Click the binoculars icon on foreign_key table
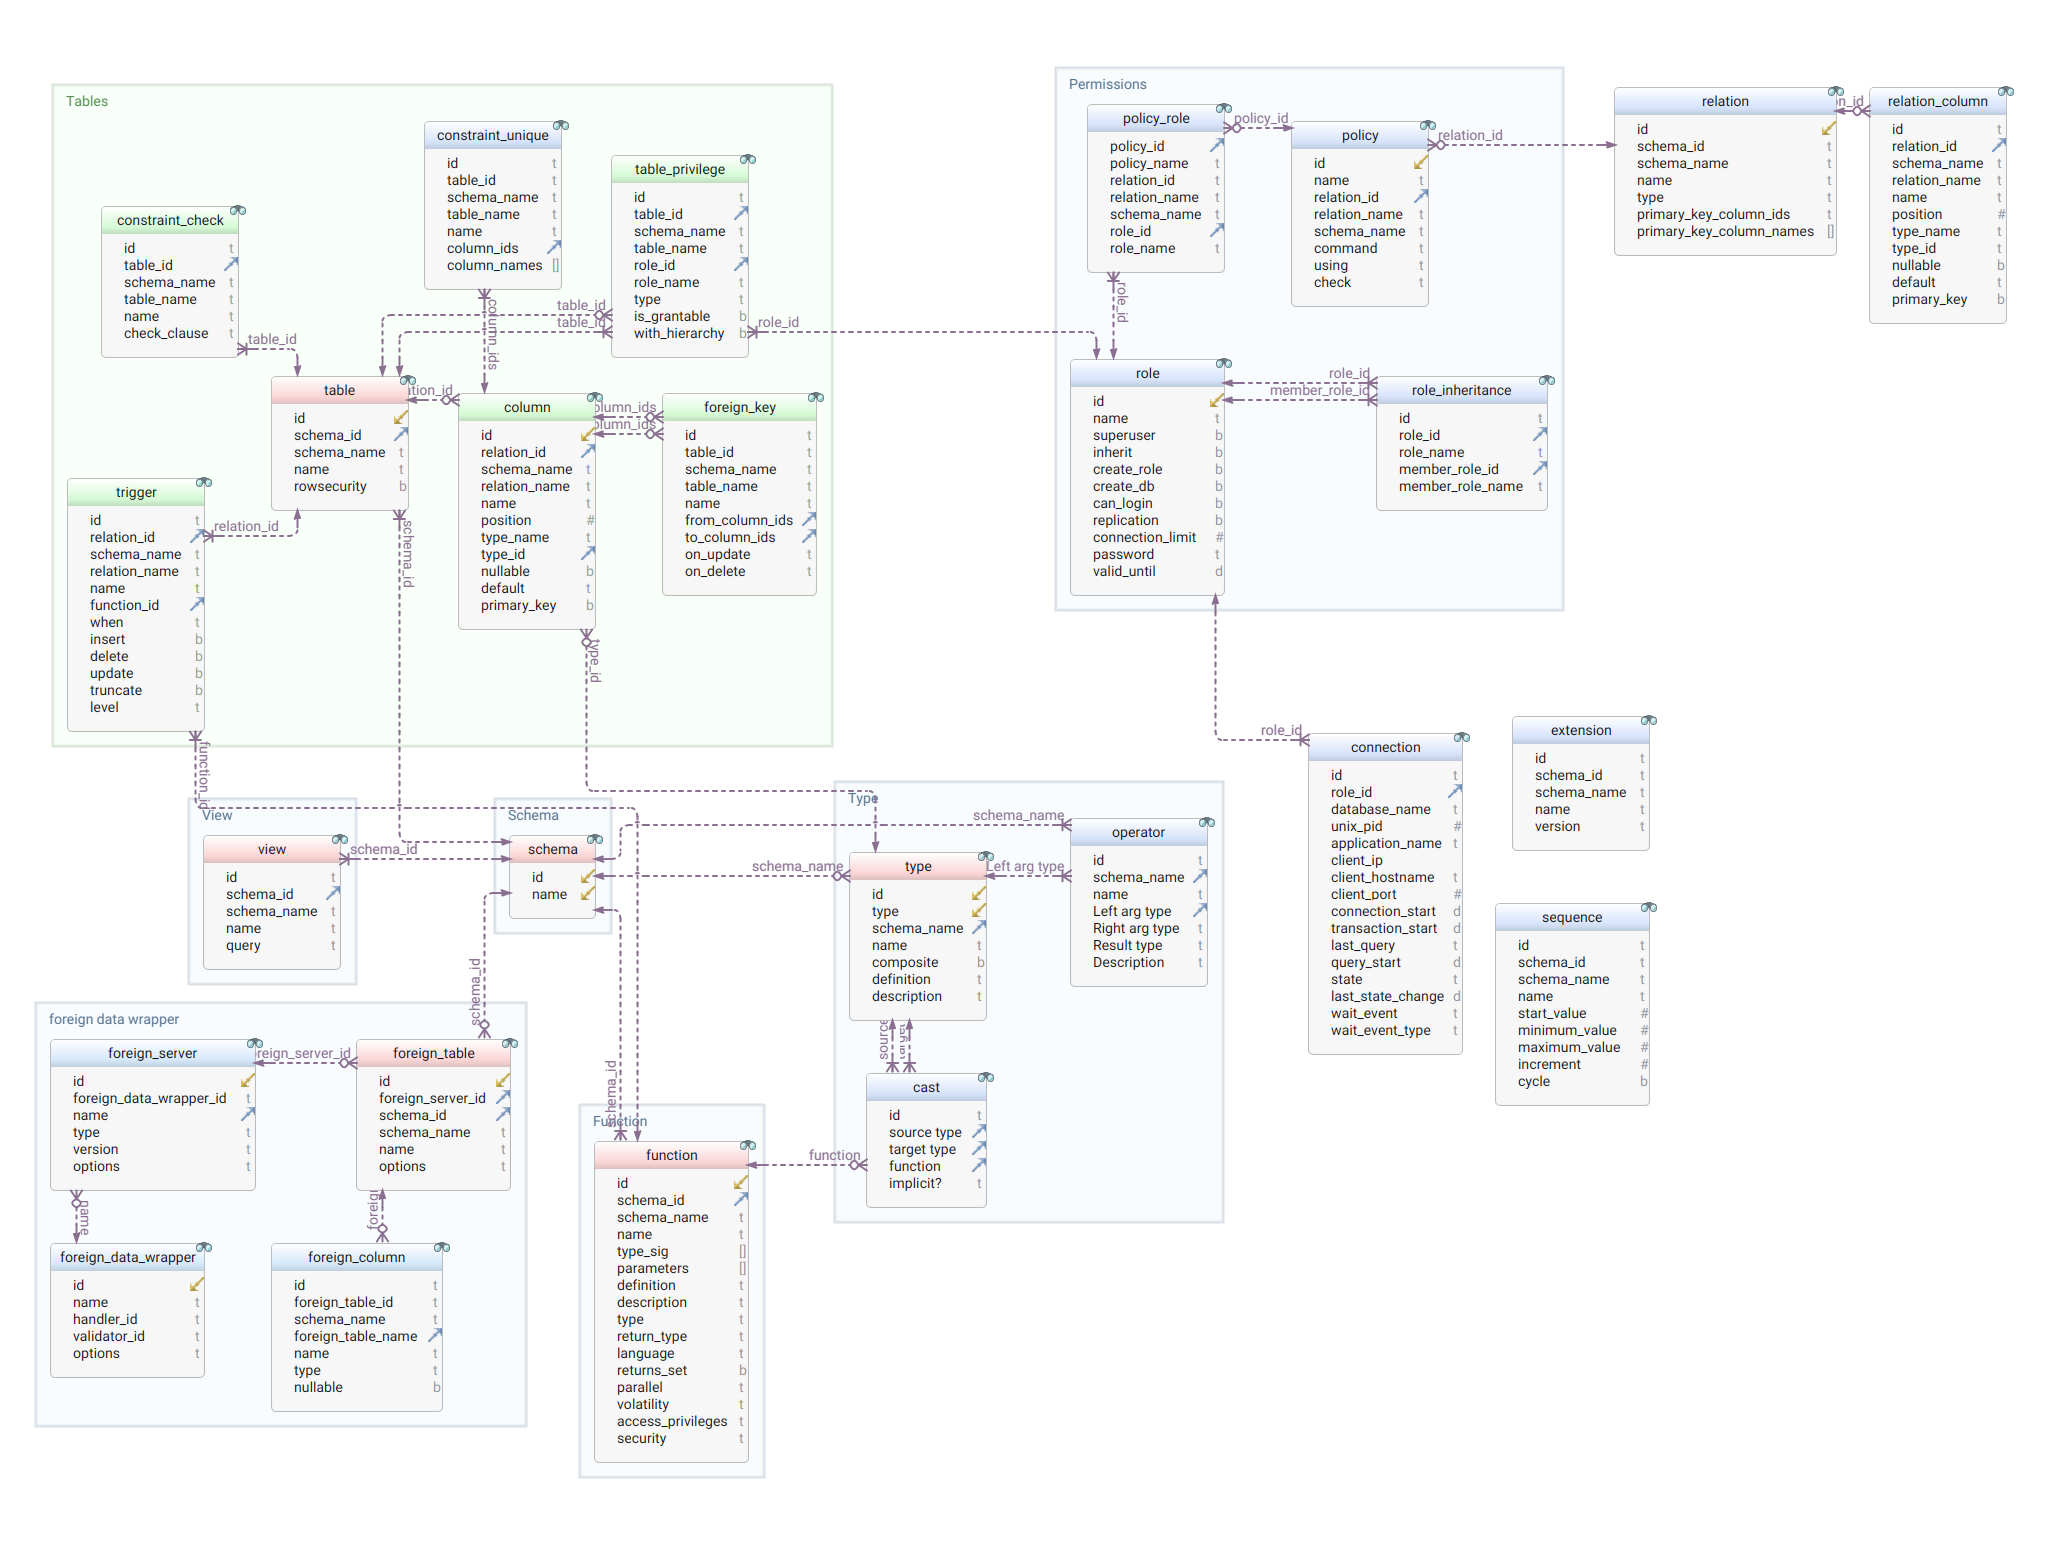2057x1547 pixels. click(816, 398)
